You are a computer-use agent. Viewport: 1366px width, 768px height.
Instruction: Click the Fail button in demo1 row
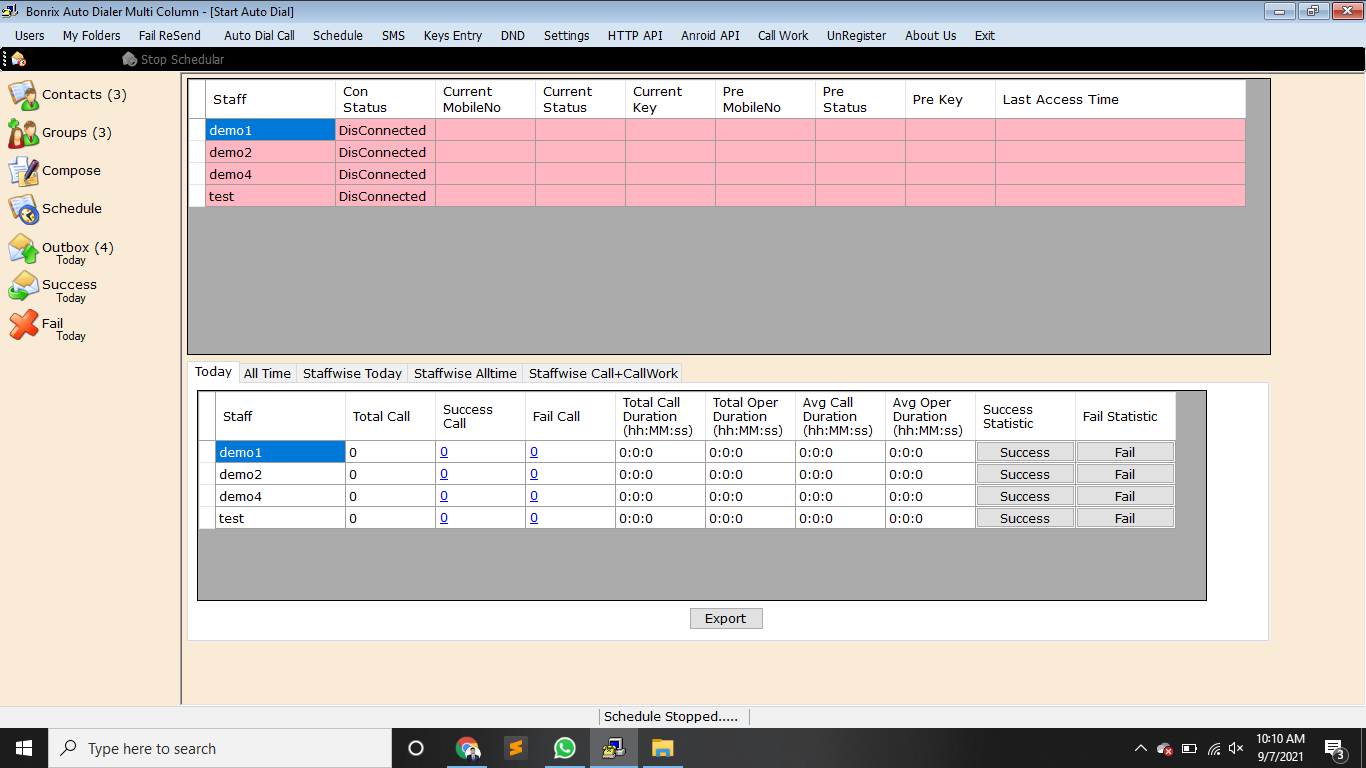tap(1125, 453)
